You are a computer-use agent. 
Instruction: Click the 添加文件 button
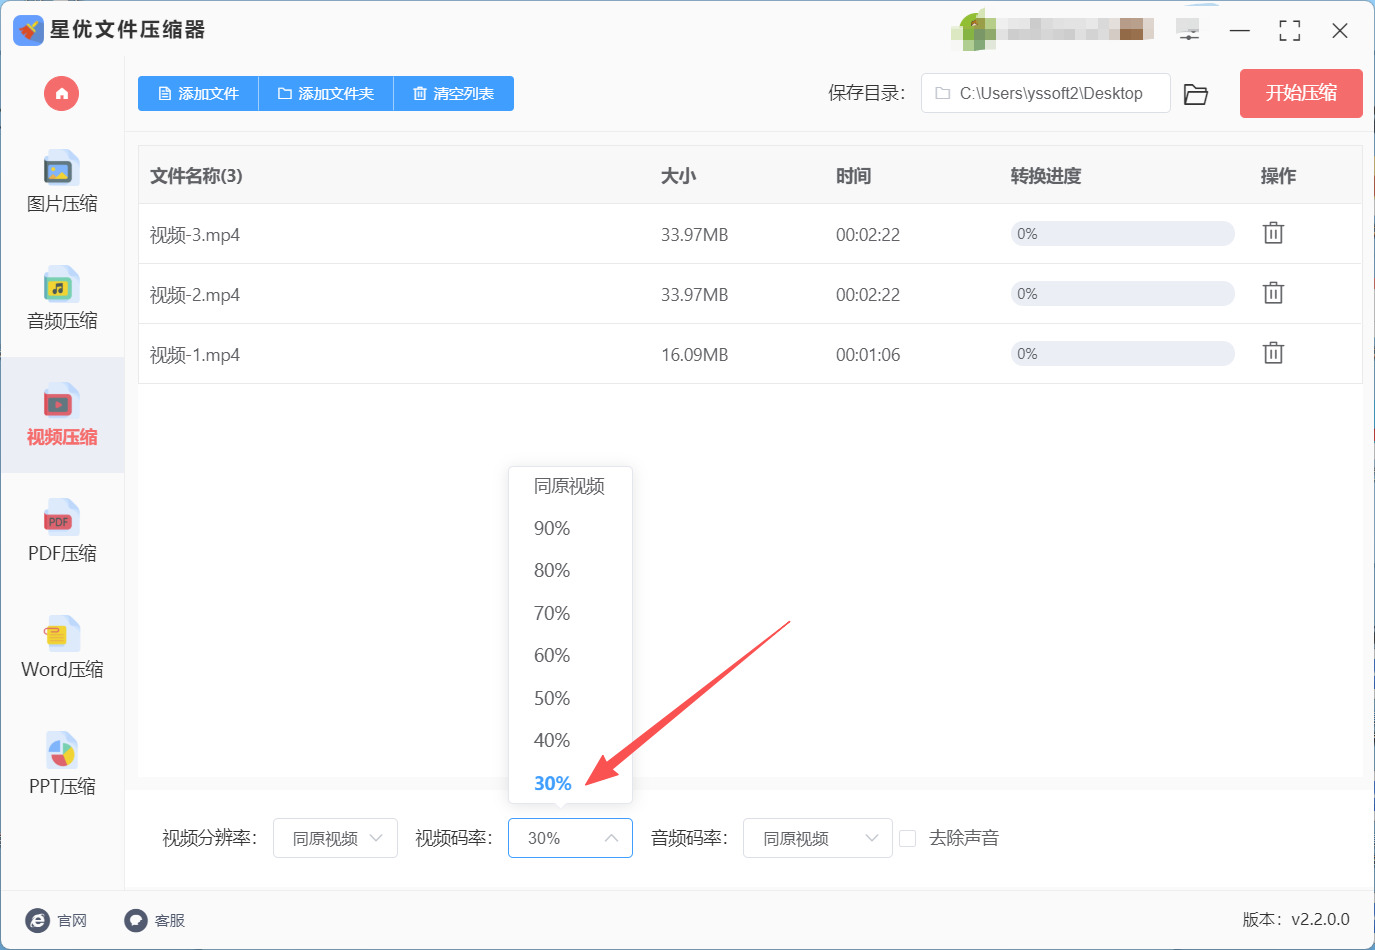point(198,94)
